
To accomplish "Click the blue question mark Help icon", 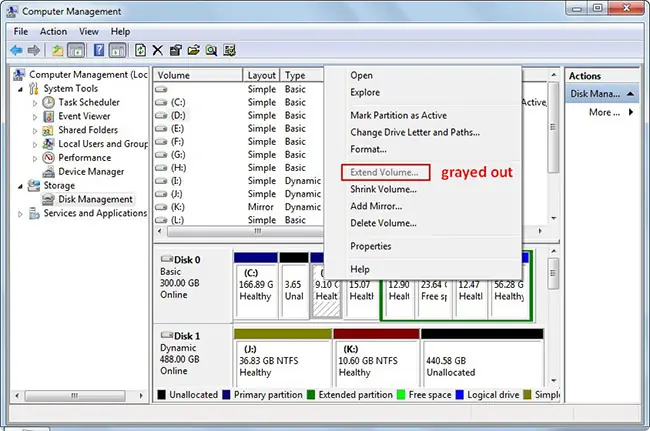I will point(99,50).
